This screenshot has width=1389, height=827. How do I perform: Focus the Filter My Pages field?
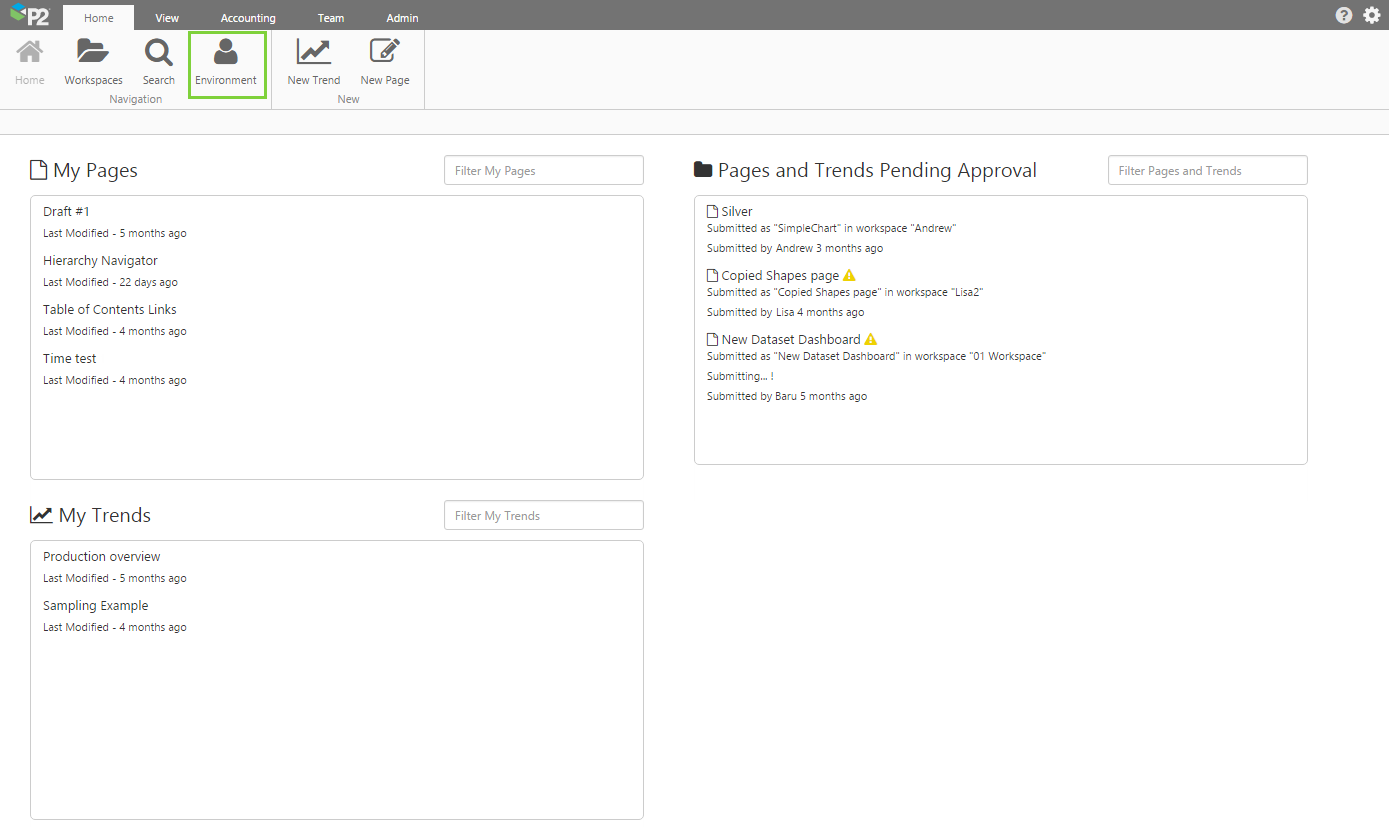(x=544, y=171)
